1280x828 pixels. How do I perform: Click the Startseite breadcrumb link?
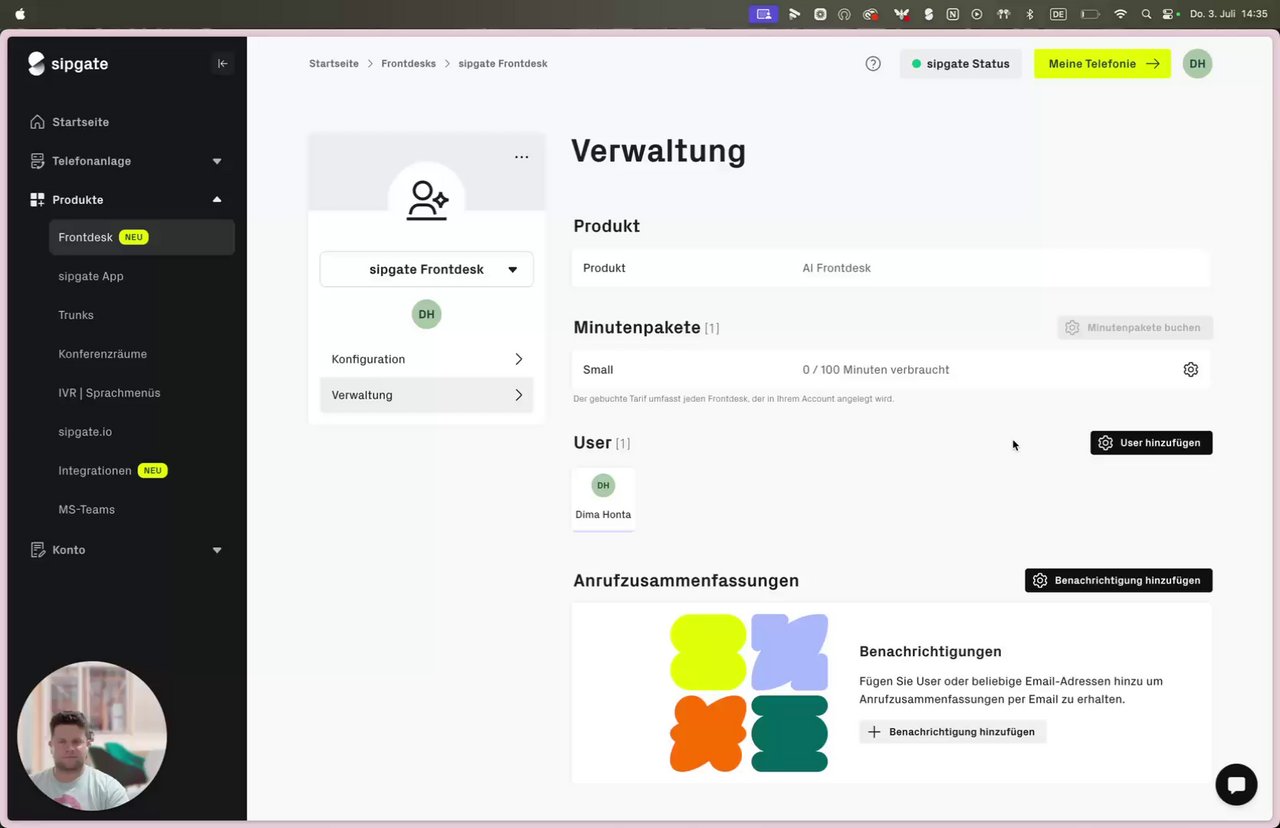pyautogui.click(x=334, y=64)
